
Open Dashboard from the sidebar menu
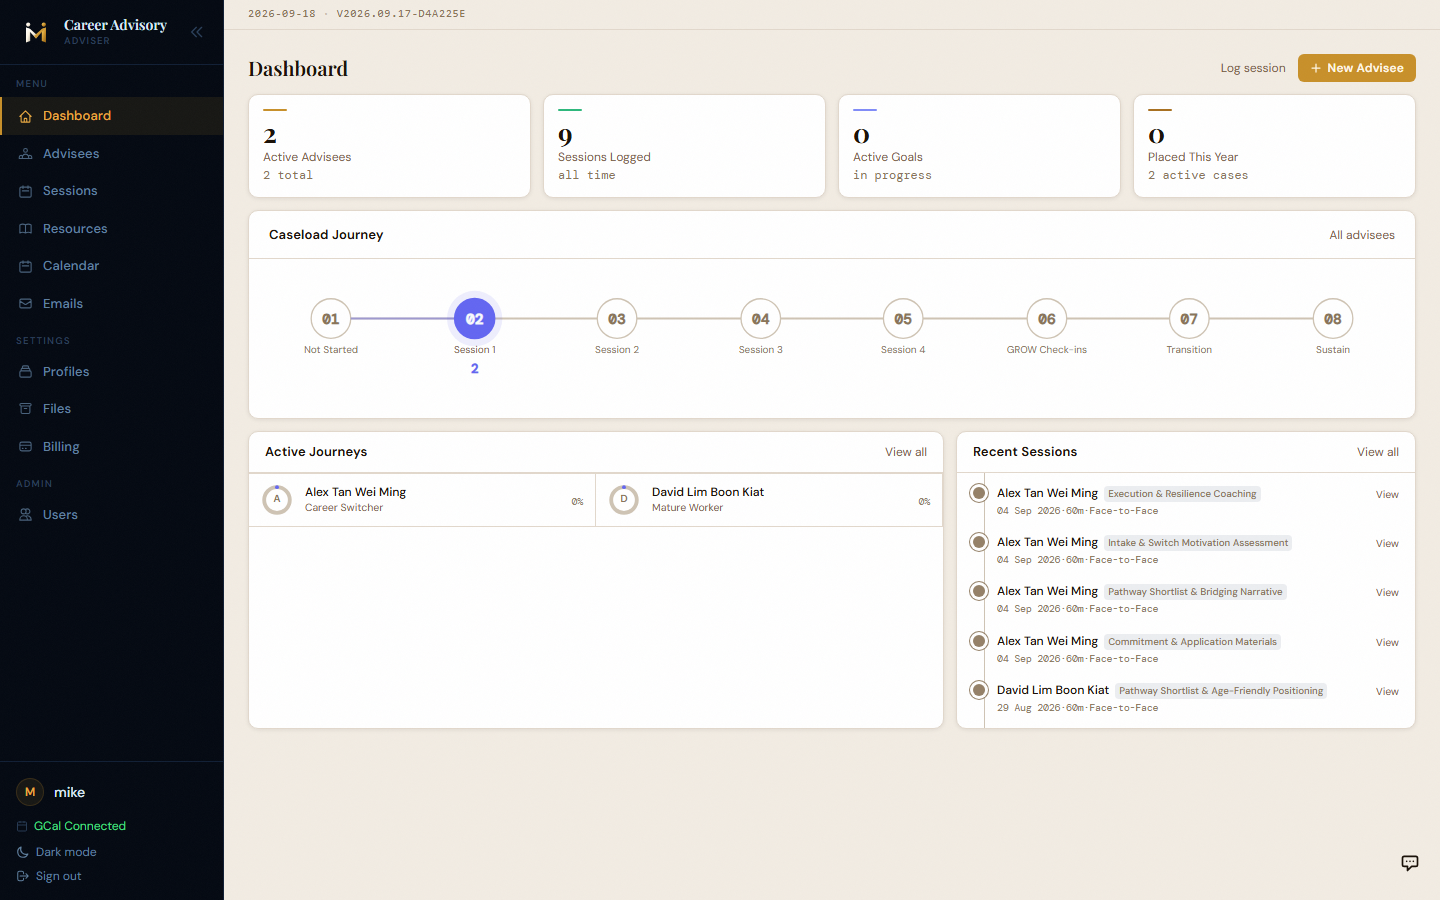pos(112,116)
